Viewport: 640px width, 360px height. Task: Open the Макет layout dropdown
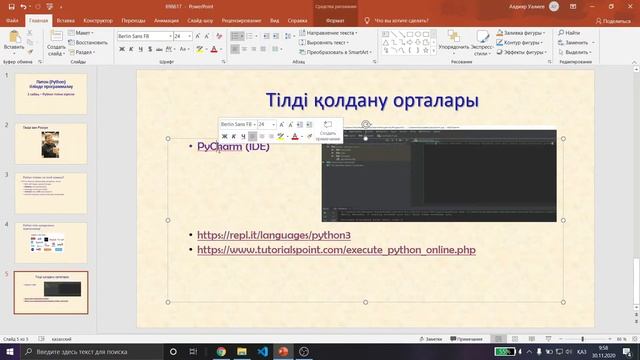(81, 33)
